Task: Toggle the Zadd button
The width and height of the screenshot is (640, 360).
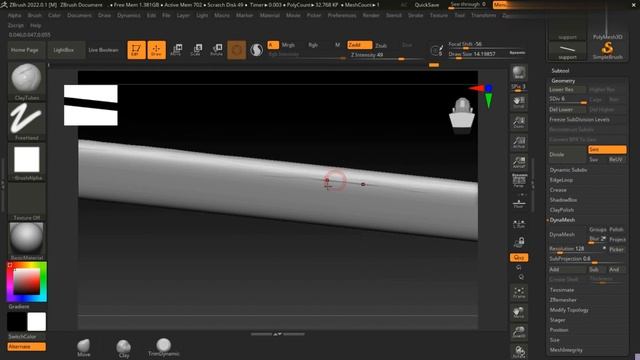Action: tap(360, 45)
